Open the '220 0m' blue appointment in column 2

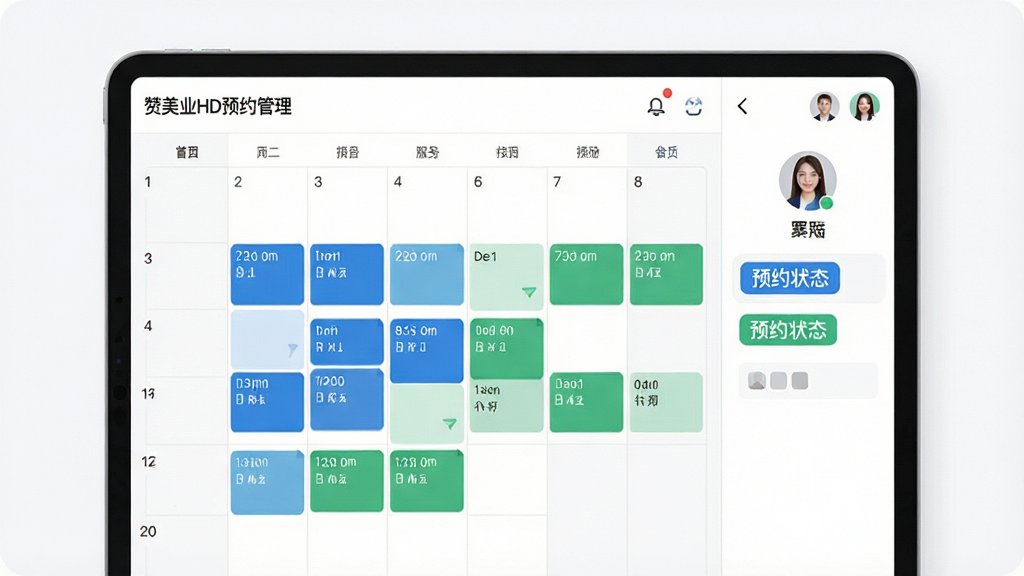[267, 274]
